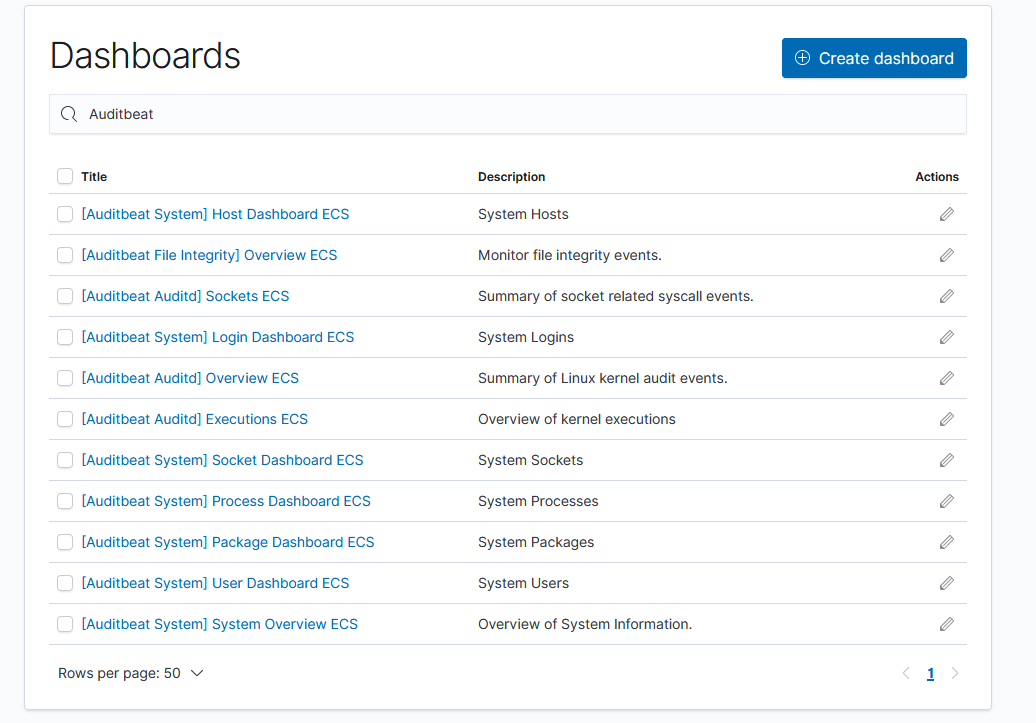Check the Auditd Overview ECS row checkbox
1036x723 pixels.
[x=65, y=378]
